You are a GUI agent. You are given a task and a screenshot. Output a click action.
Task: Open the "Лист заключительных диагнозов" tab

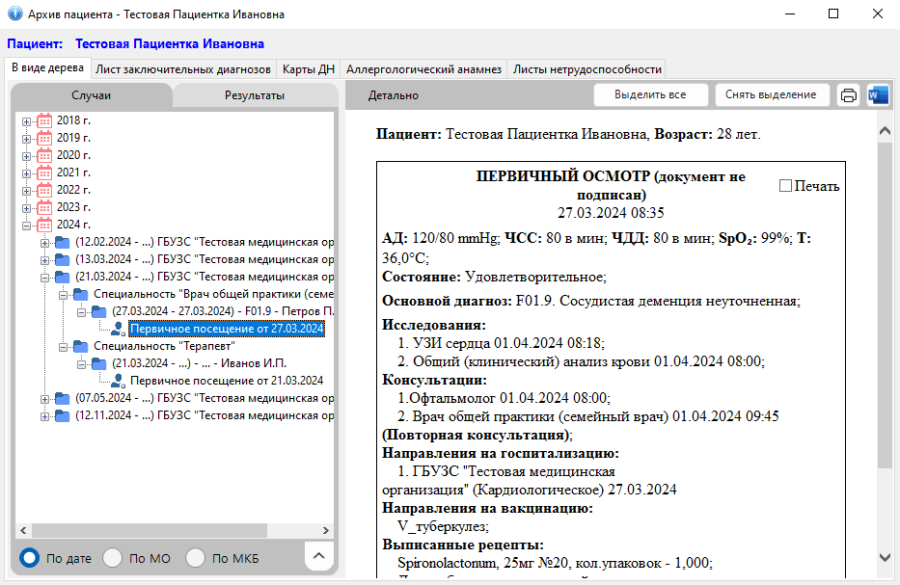(183, 69)
